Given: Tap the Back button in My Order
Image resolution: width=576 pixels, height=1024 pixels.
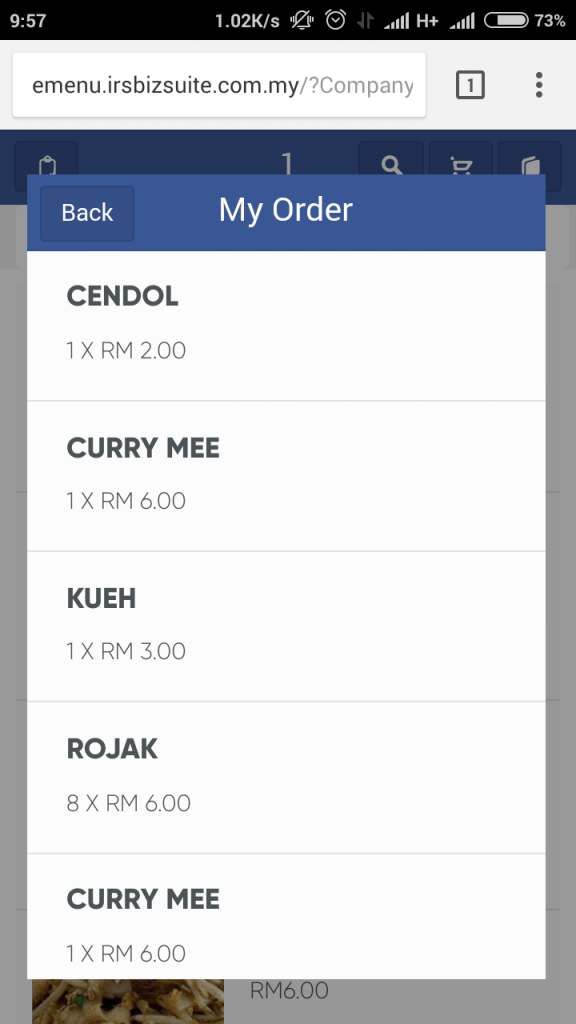Looking at the screenshot, I should (87, 213).
